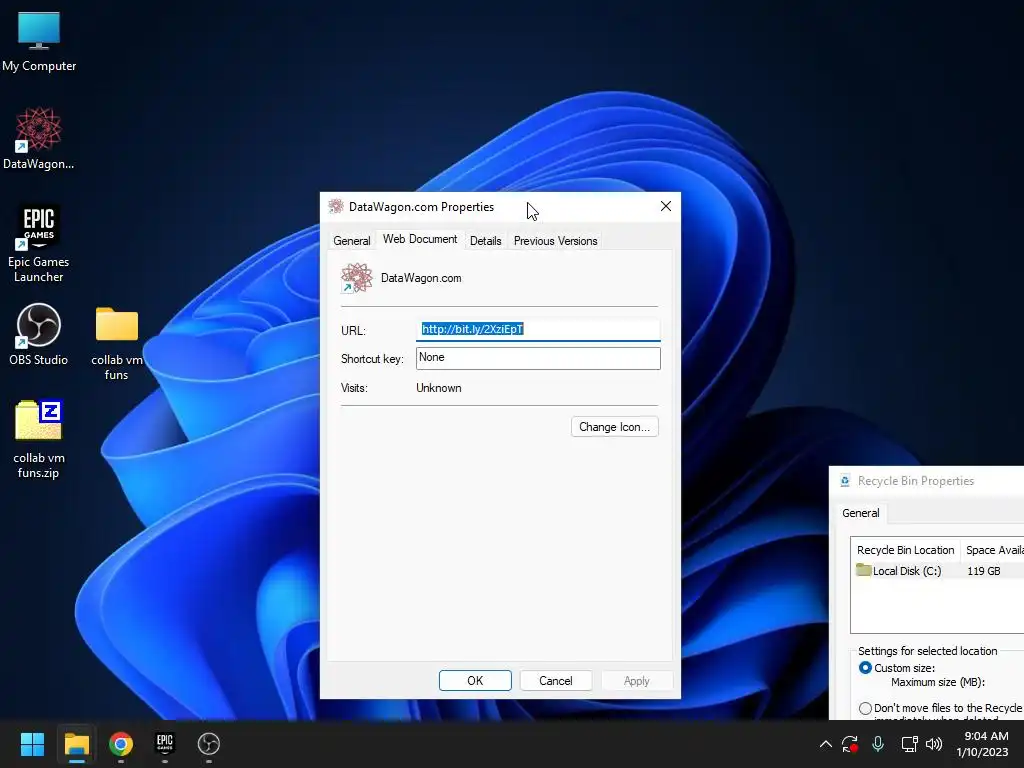Click Cancel in DataWagon Properties
The width and height of the screenshot is (1024, 768).
point(556,680)
